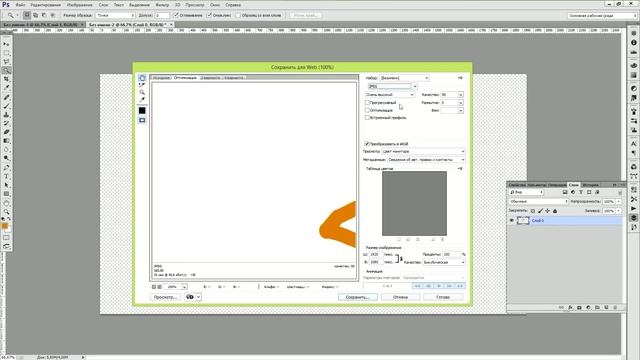Image resolution: width=640 pixels, height=360 pixels.
Task: Toggle lock position icon in Layers
Action: [x=547, y=211]
